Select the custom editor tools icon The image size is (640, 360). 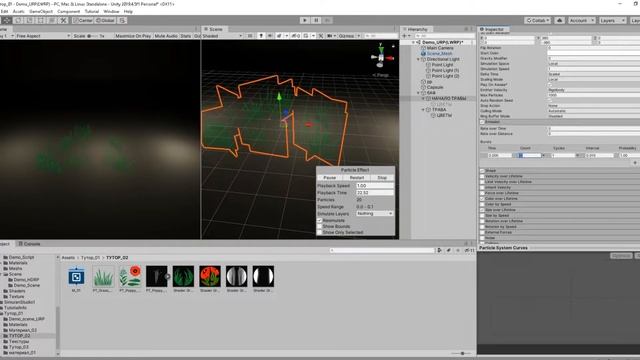click(63, 20)
